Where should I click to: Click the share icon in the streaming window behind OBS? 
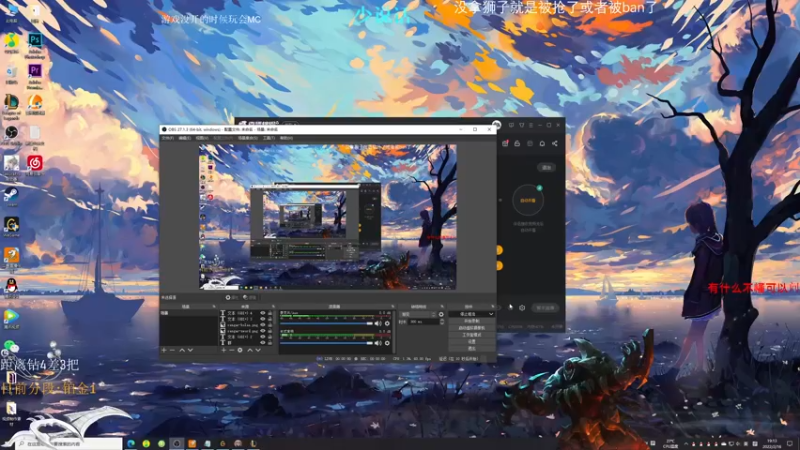coord(555,143)
